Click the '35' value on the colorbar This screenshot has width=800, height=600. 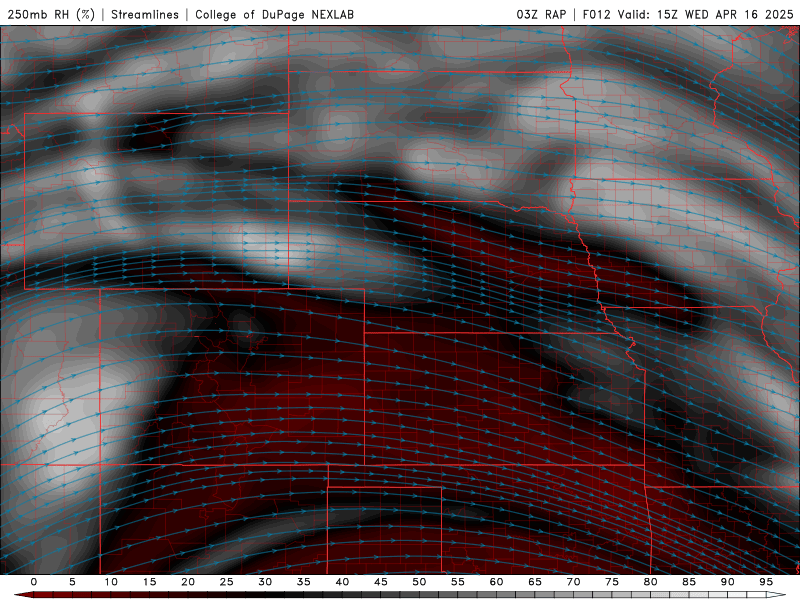(304, 582)
